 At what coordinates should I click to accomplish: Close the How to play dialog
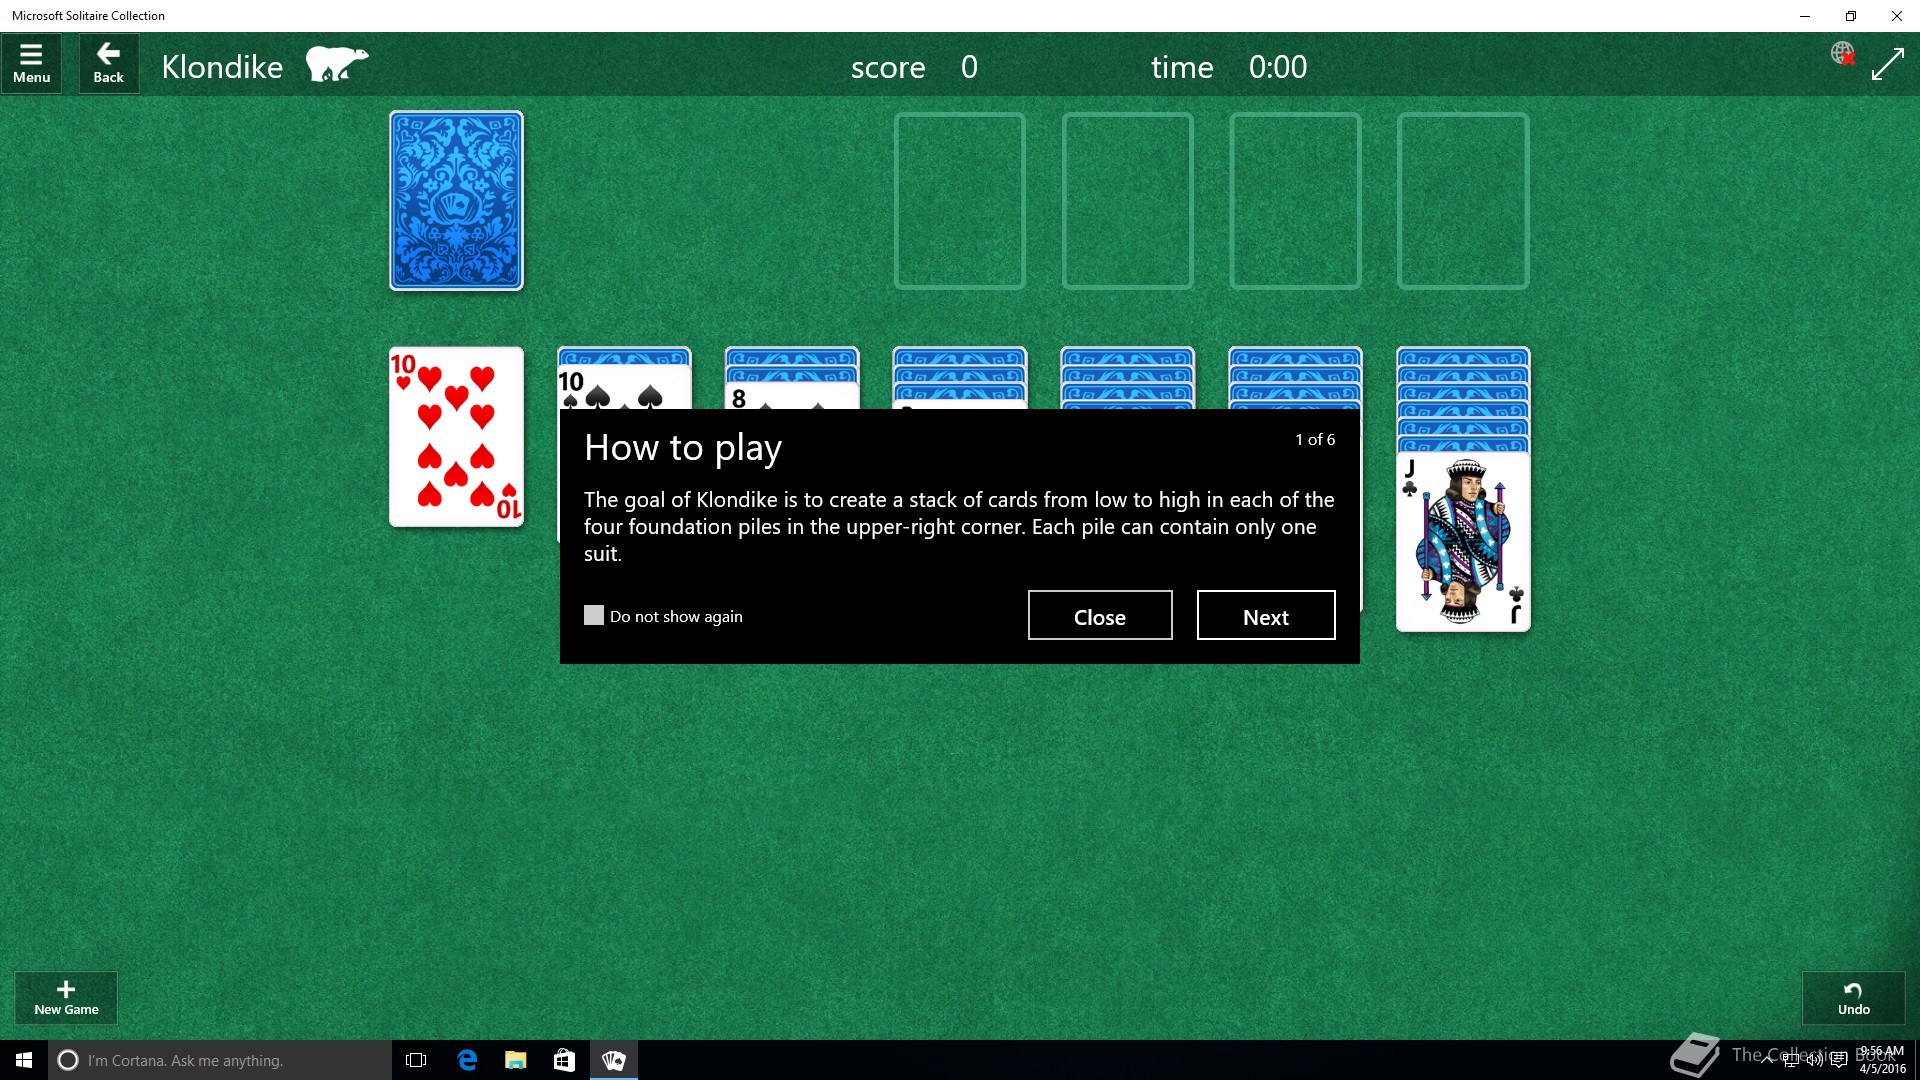[1100, 616]
